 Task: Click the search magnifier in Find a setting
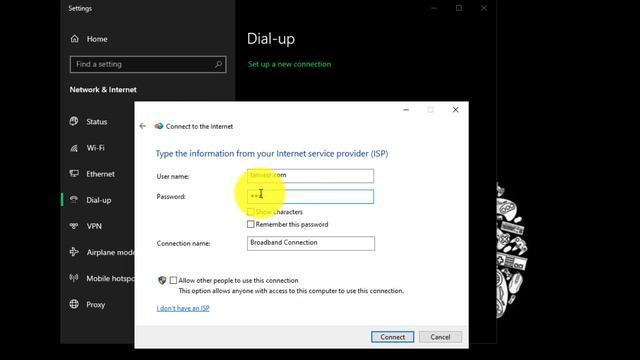218,64
